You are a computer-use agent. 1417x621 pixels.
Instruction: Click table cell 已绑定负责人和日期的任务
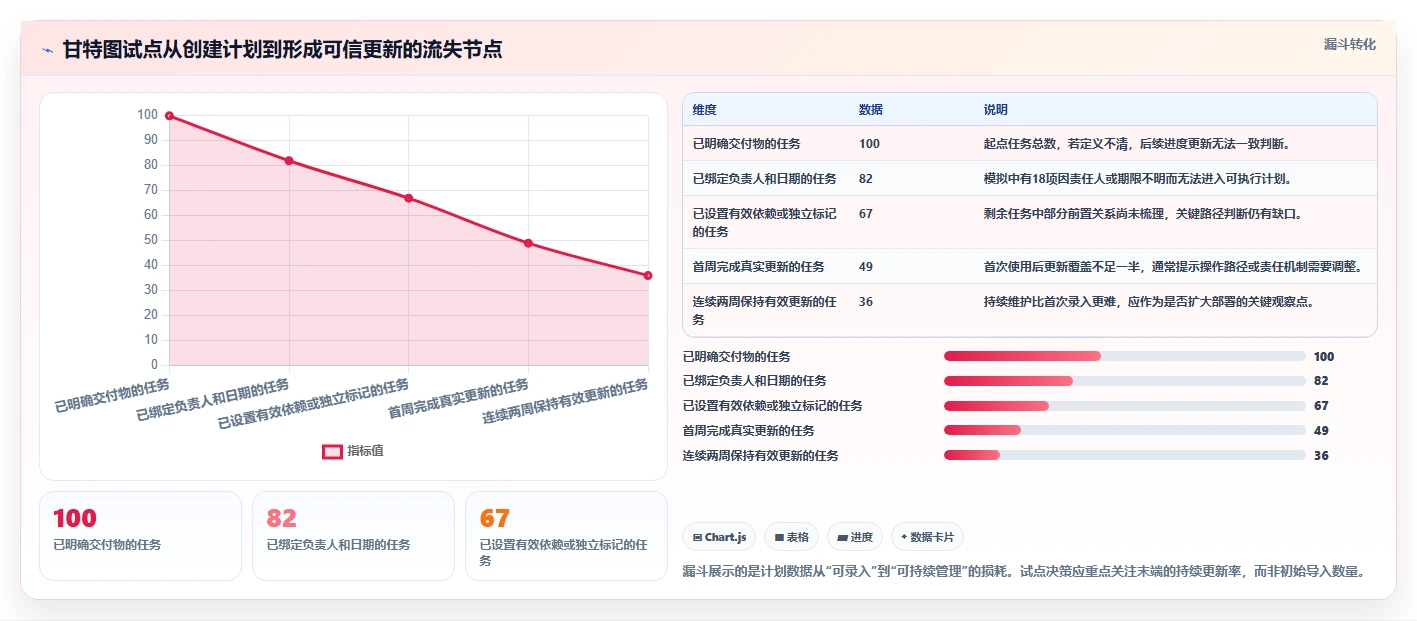[x=764, y=179]
